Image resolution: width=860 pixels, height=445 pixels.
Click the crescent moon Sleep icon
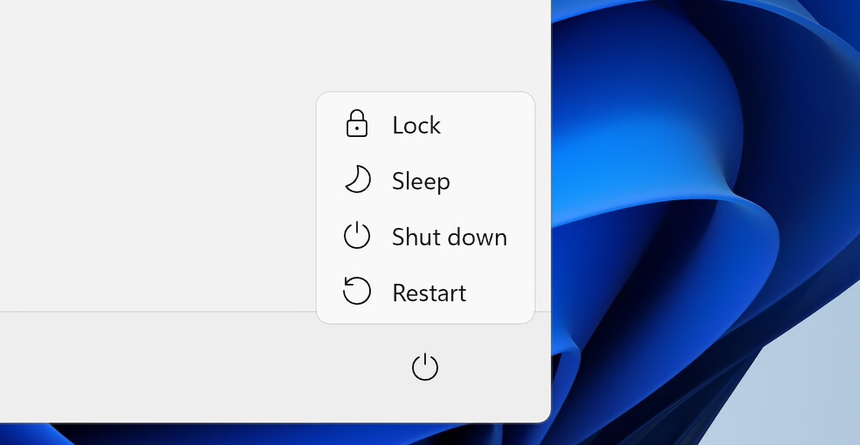pyautogui.click(x=357, y=180)
